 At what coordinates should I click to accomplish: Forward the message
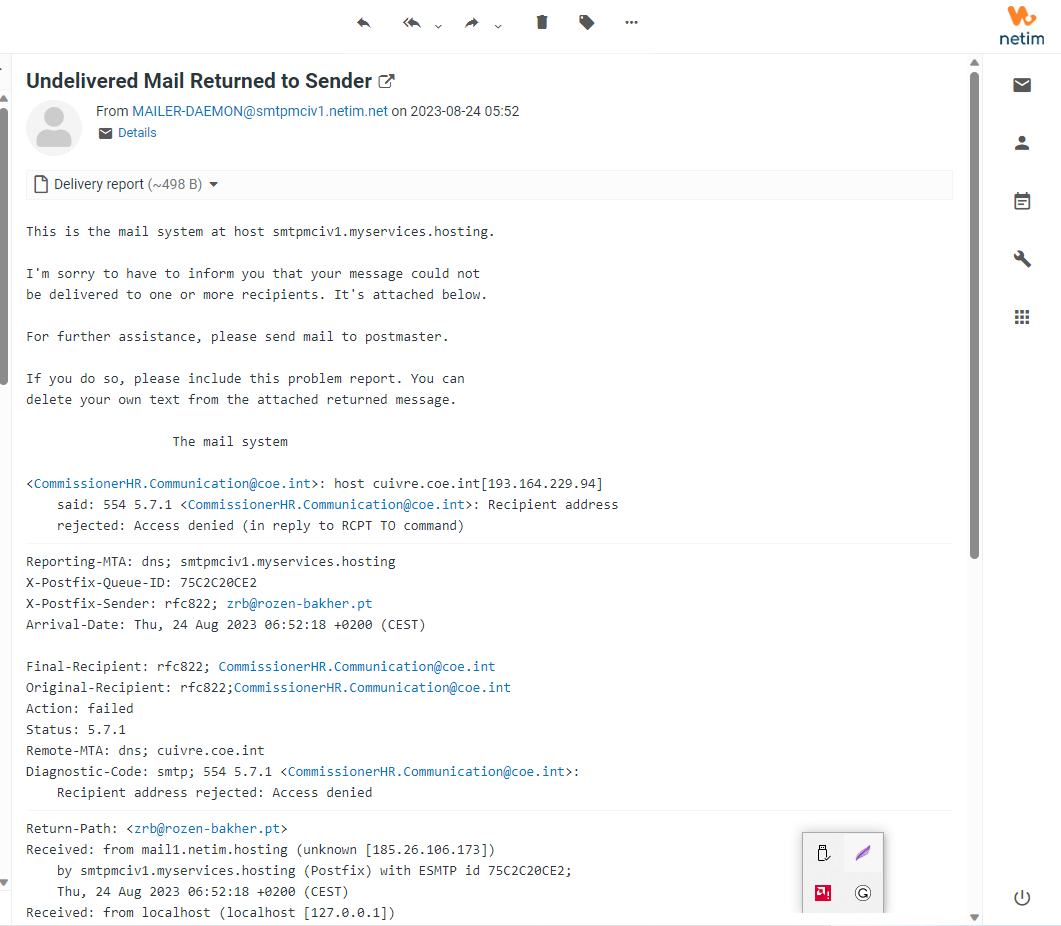470,22
